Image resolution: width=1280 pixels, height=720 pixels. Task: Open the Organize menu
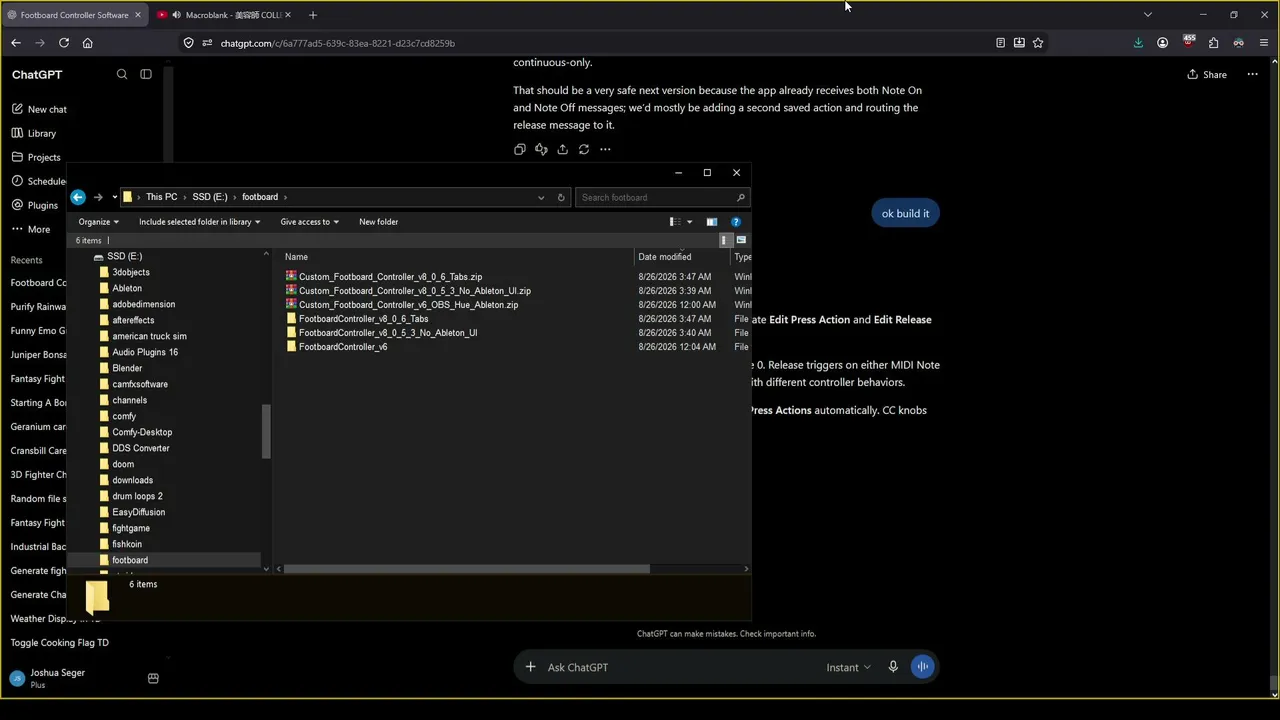(99, 222)
